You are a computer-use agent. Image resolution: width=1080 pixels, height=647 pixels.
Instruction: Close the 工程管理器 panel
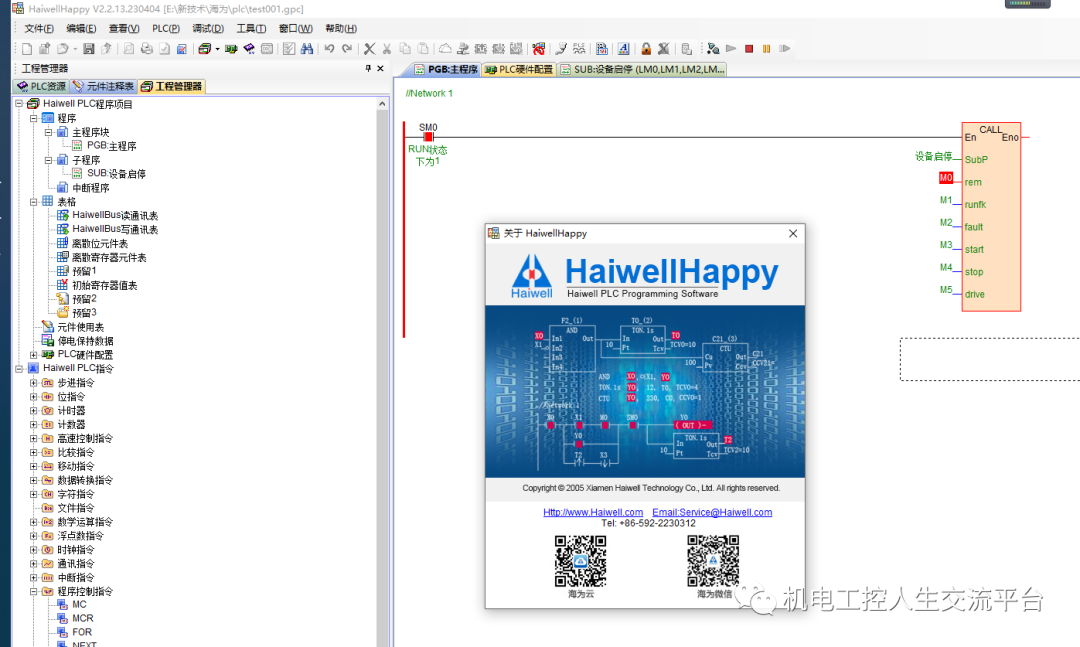tap(380, 68)
